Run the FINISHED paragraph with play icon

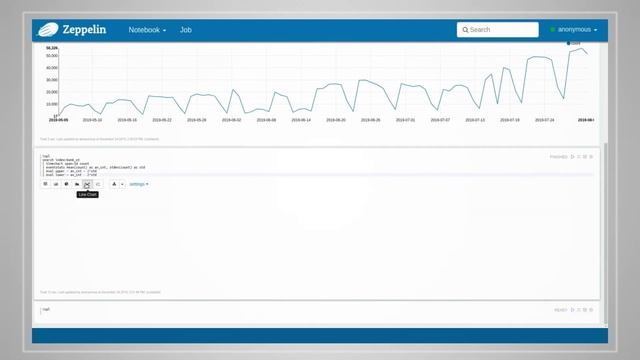click(573, 157)
